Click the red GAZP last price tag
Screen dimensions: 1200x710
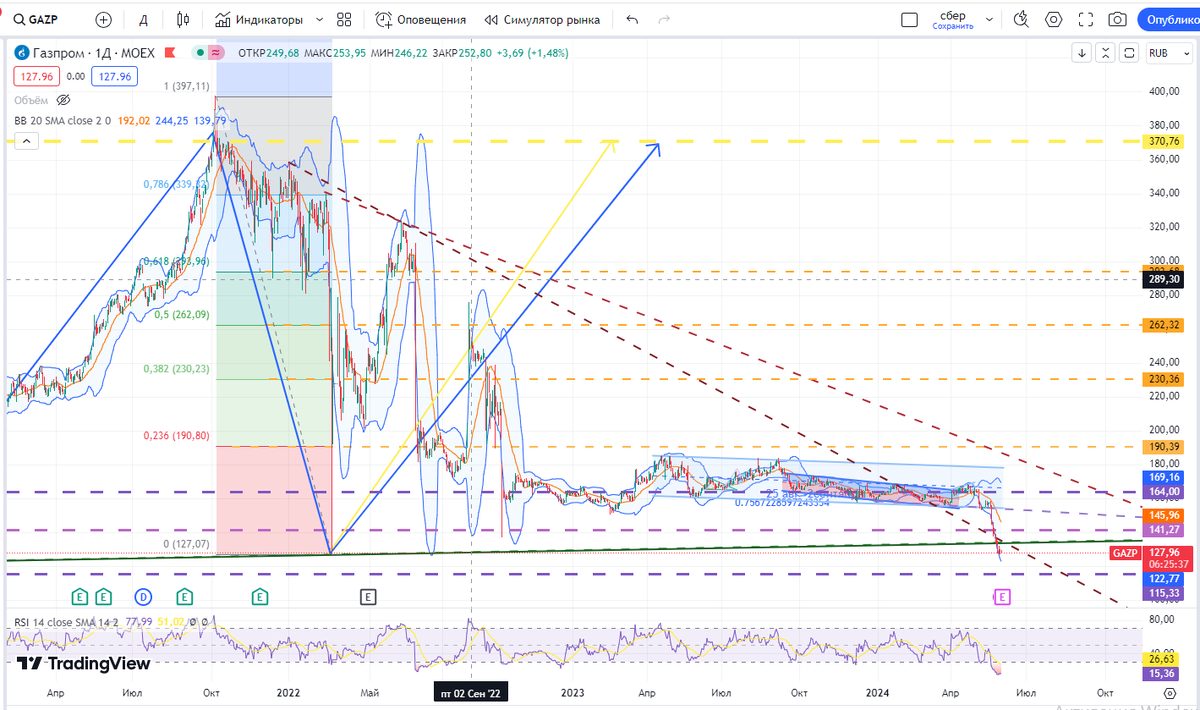(x=1124, y=552)
